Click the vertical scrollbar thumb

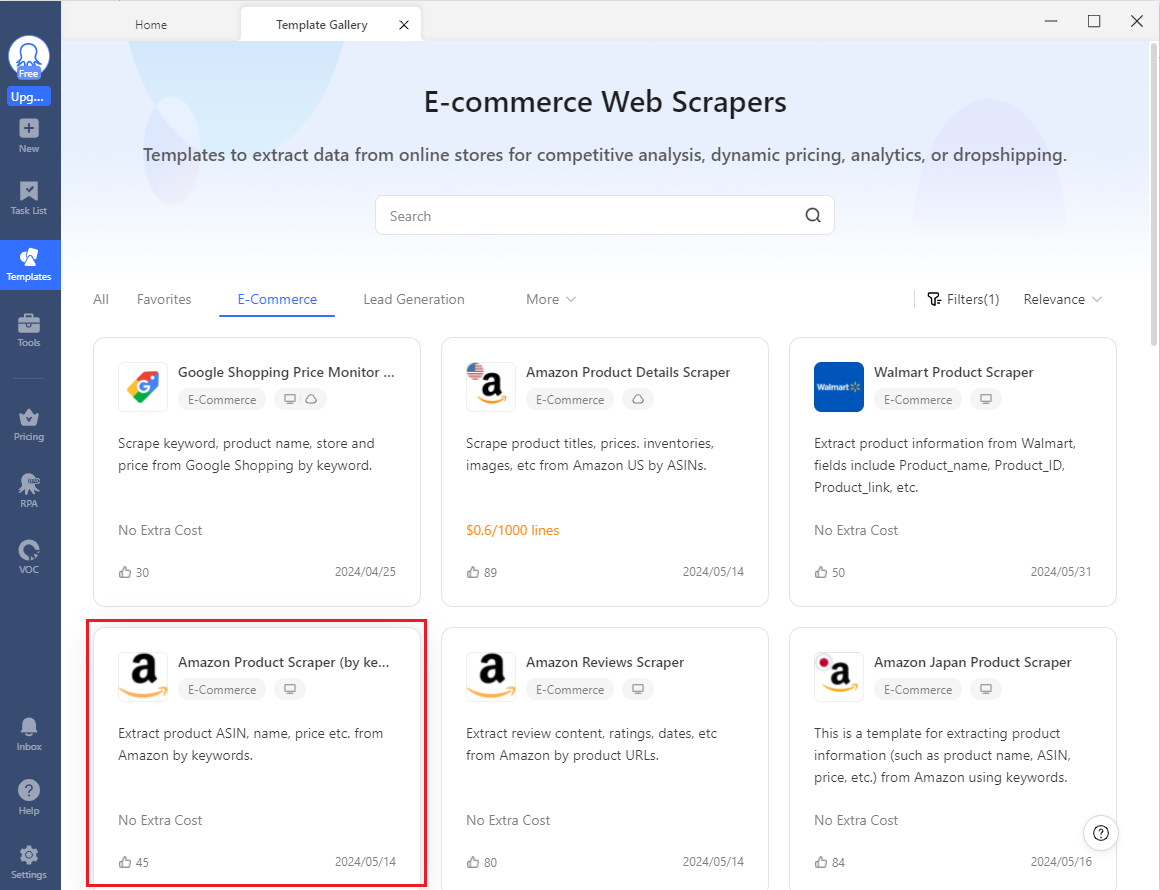pyautogui.click(x=1154, y=194)
